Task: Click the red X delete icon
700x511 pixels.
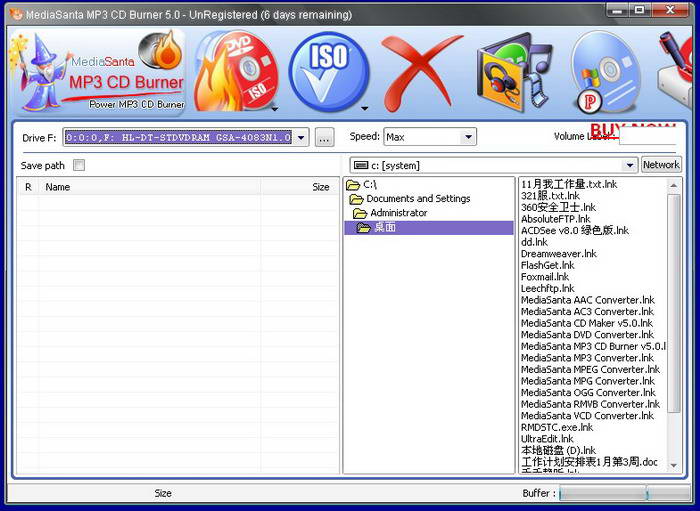Action: click(x=422, y=71)
